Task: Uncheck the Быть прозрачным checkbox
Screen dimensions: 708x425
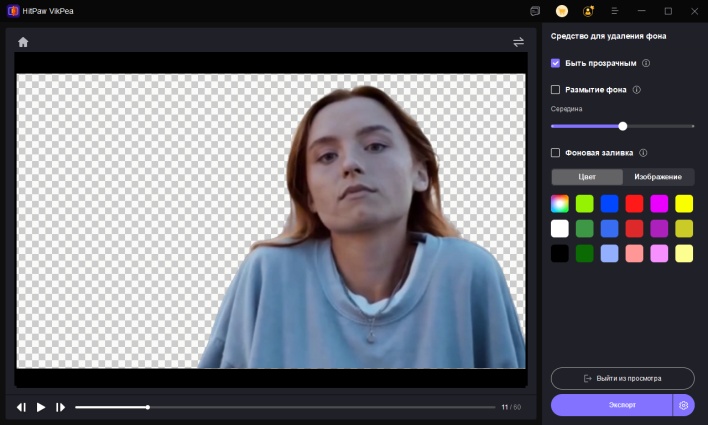Action: click(556, 63)
